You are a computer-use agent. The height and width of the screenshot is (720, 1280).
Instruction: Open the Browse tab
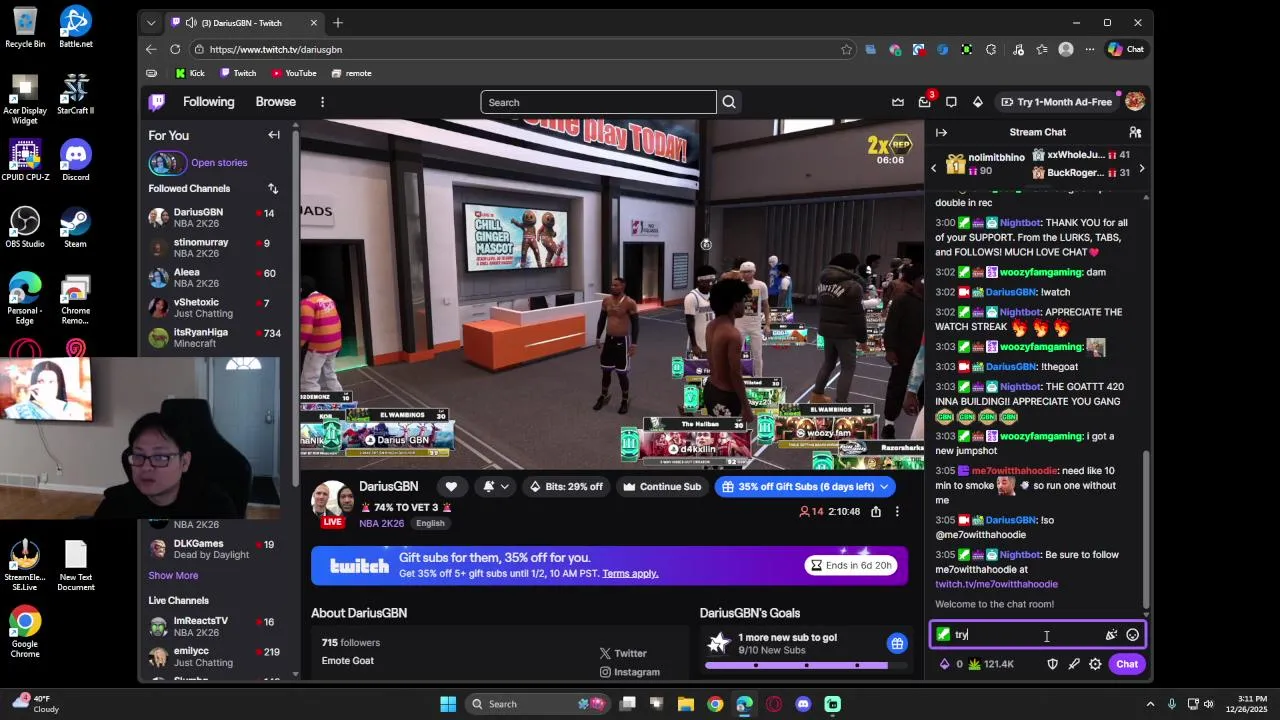pyautogui.click(x=275, y=102)
